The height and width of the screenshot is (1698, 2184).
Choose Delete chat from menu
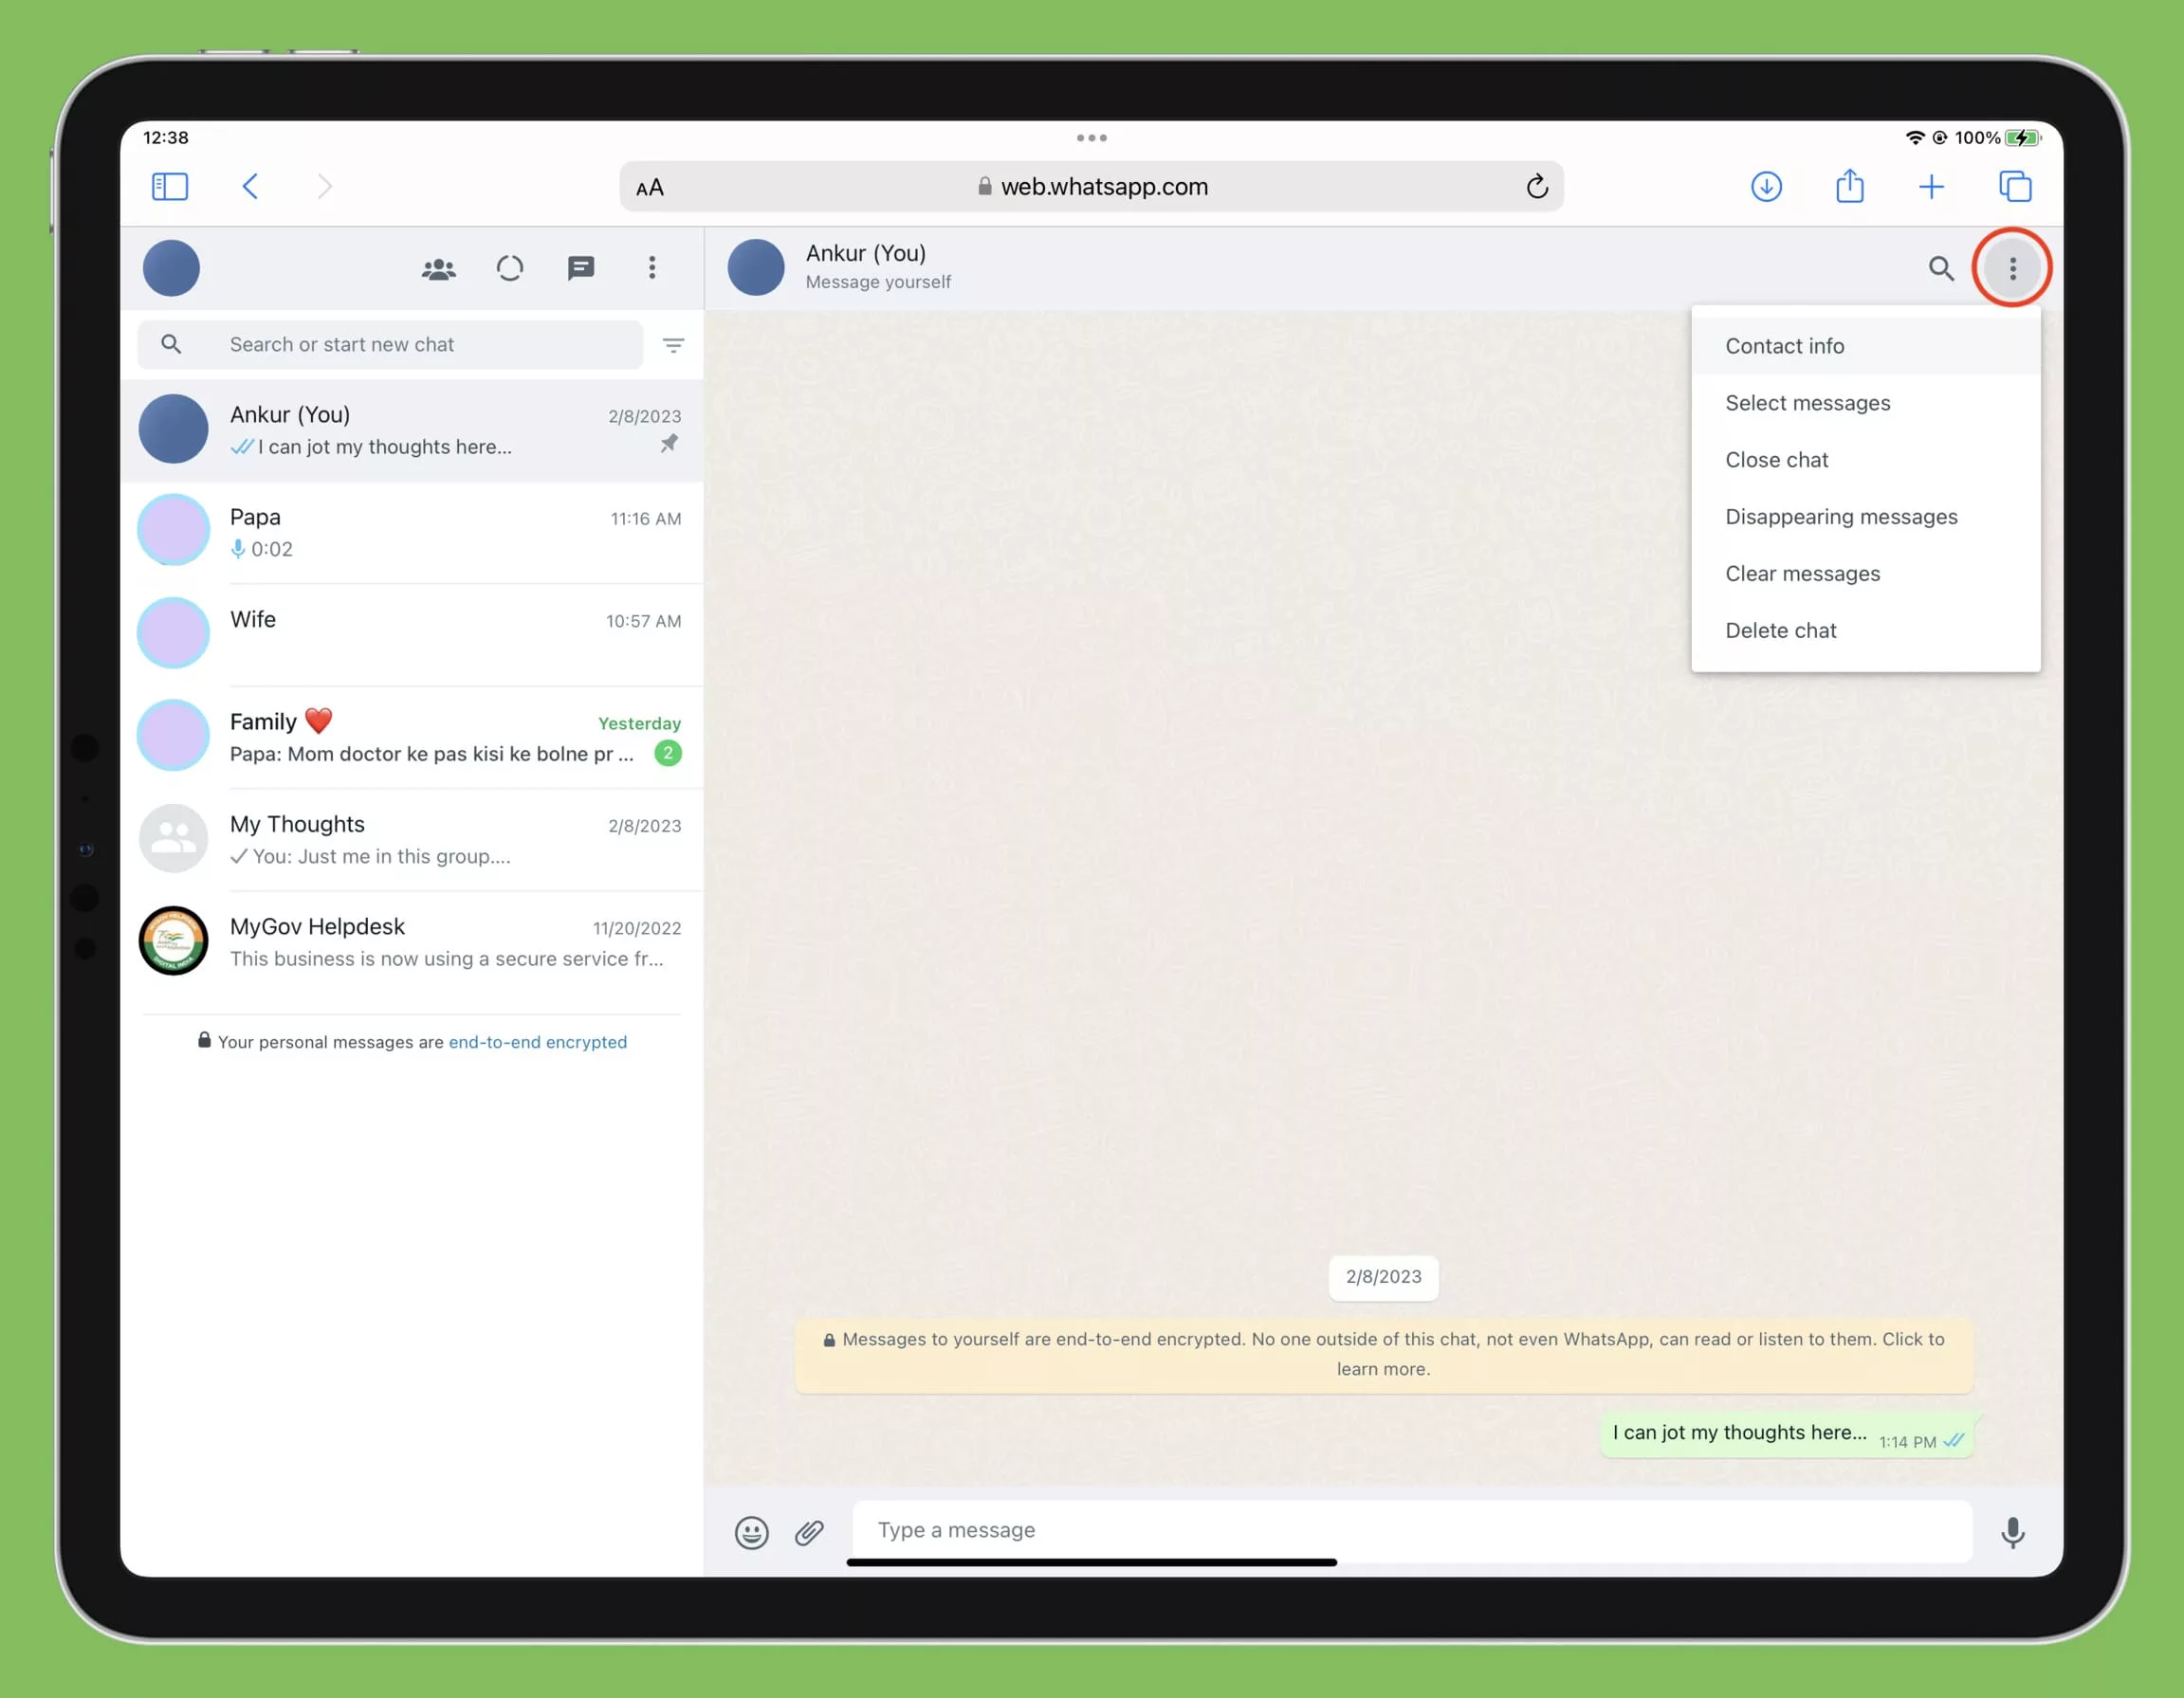[x=1866, y=631]
